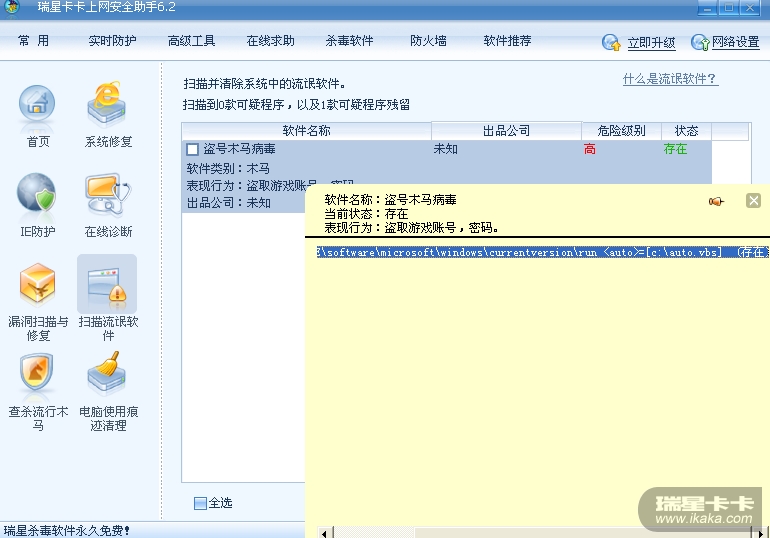Click the pushpin icon in detail popup
The width and height of the screenshot is (770, 538).
pos(716,201)
